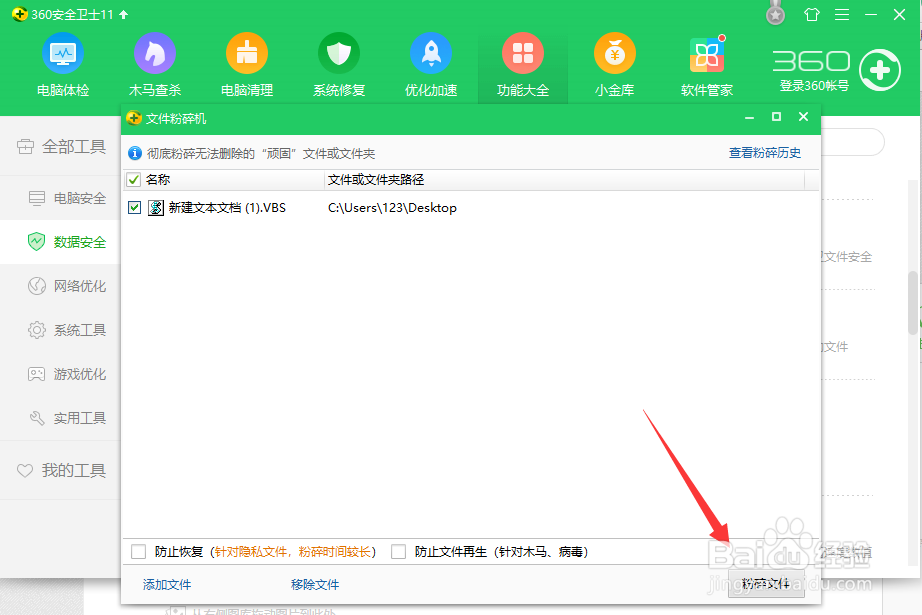Image resolution: width=922 pixels, height=615 pixels.
Task: Select the 功能大全 tab
Action: (x=522, y=62)
